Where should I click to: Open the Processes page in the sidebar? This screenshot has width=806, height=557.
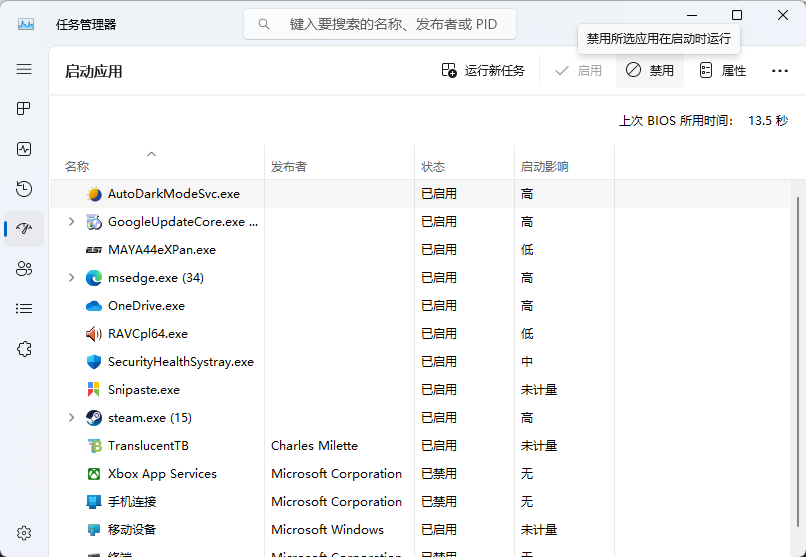tap(24, 109)
